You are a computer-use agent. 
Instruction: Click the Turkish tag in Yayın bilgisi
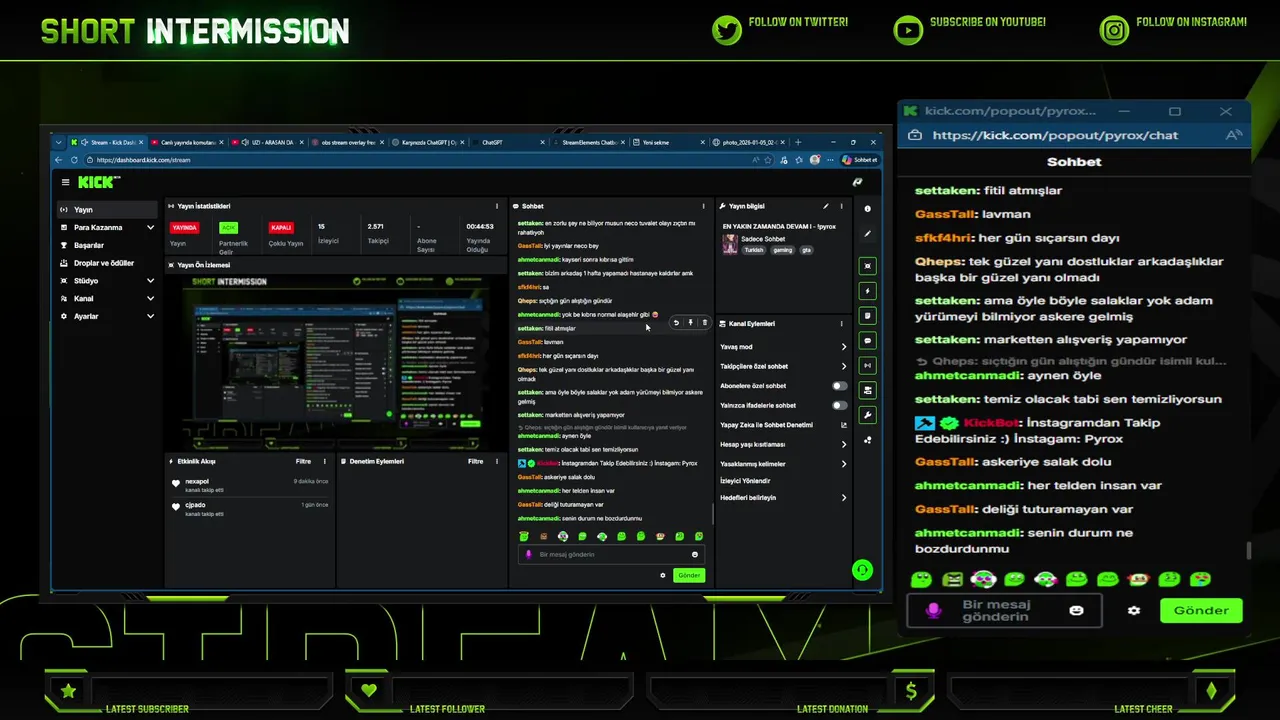coord(753,250)
